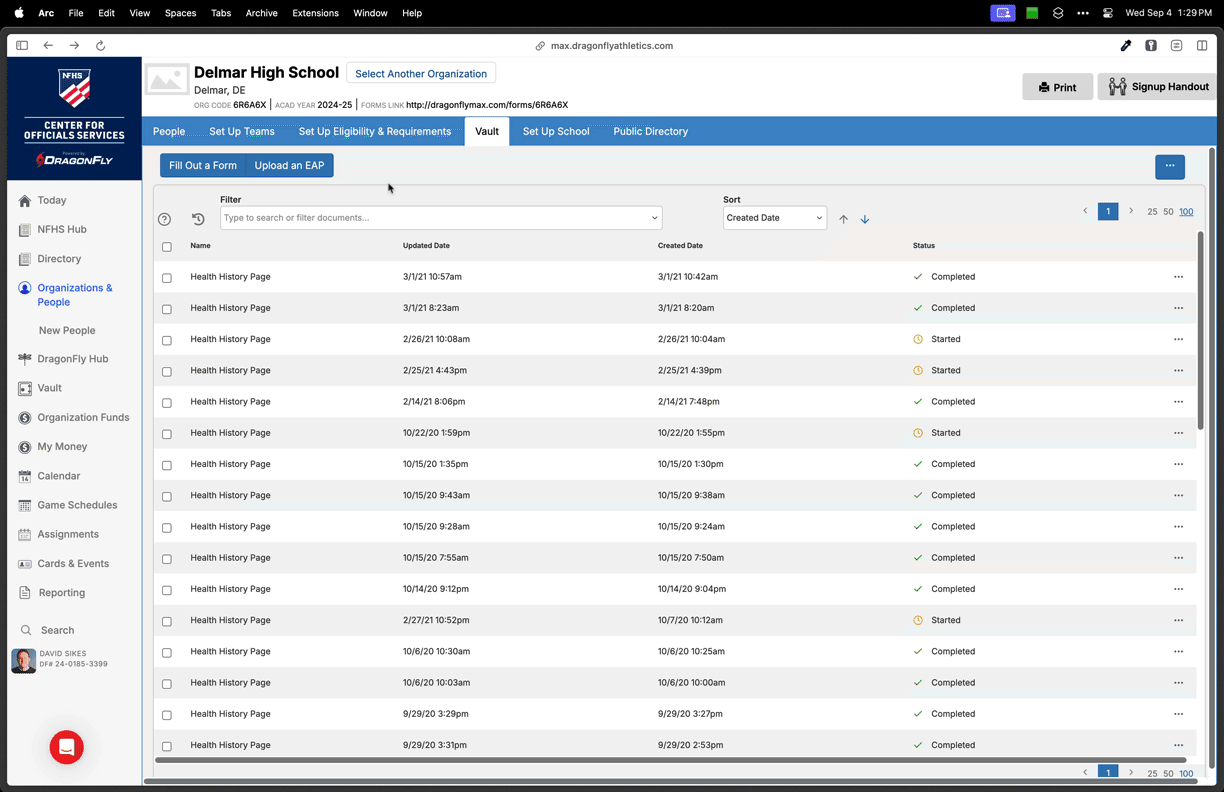Open the blue three-dot actions menu
Viewport: 1224px width, 792px height.
coord(1169,166)
